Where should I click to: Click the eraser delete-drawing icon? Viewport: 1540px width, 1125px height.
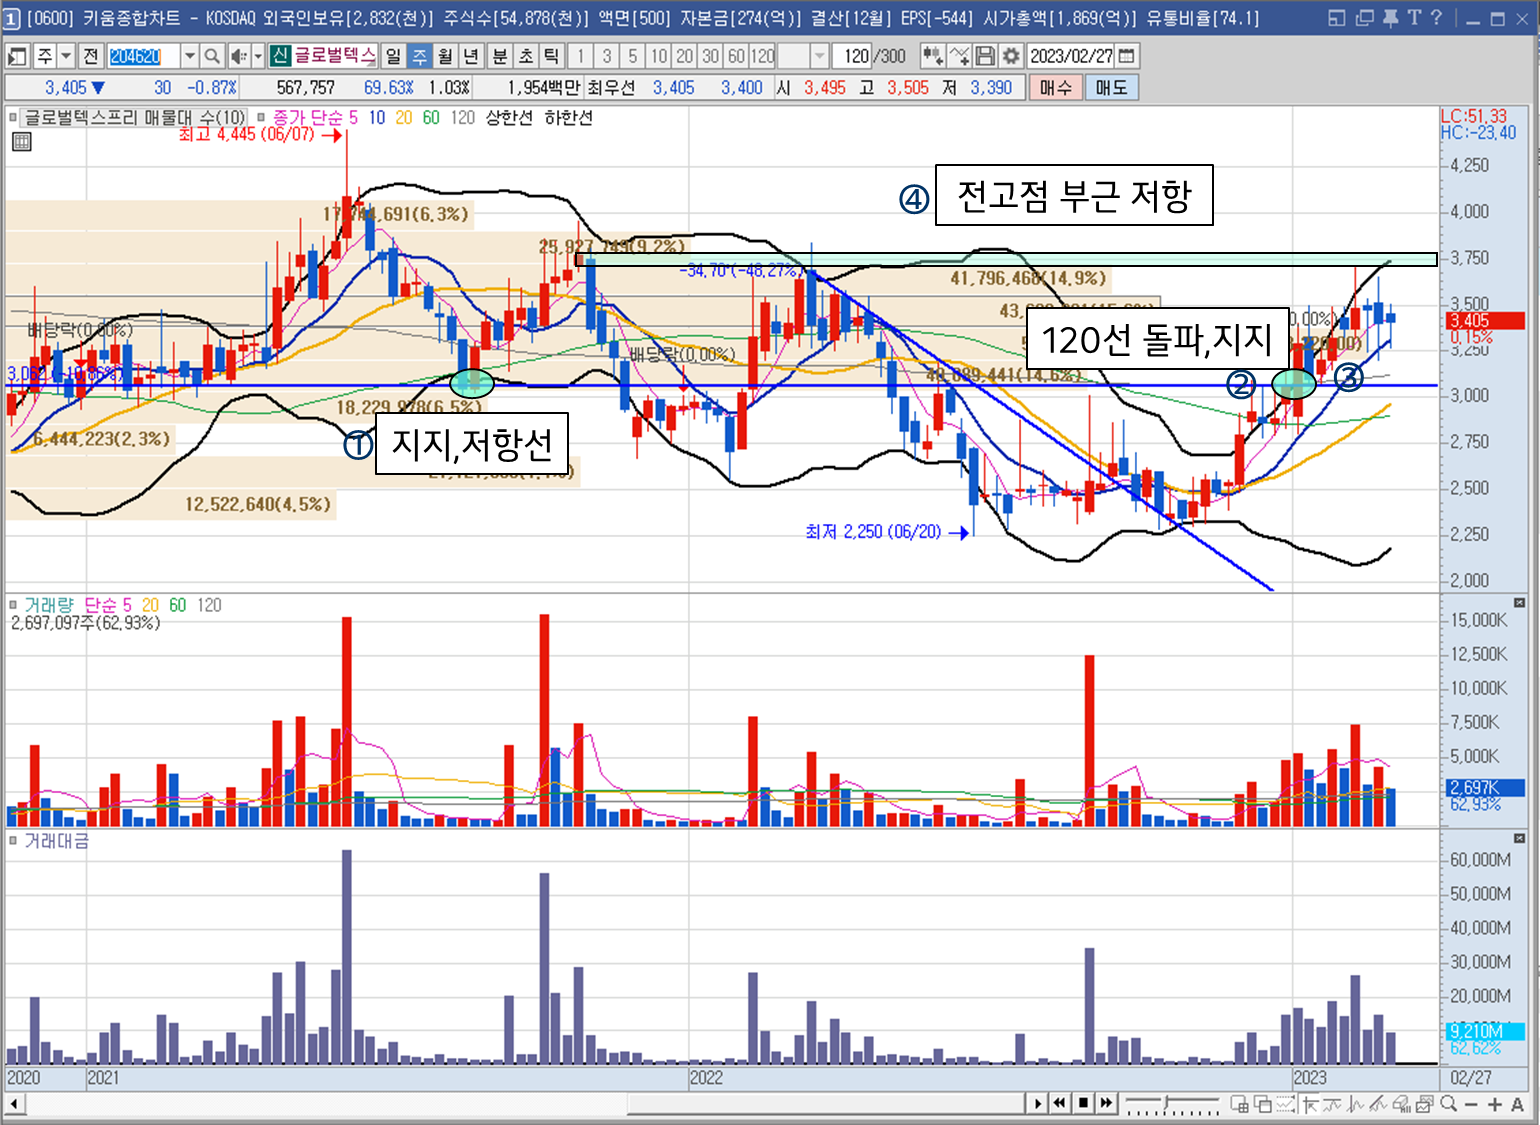point(1402,1104)
